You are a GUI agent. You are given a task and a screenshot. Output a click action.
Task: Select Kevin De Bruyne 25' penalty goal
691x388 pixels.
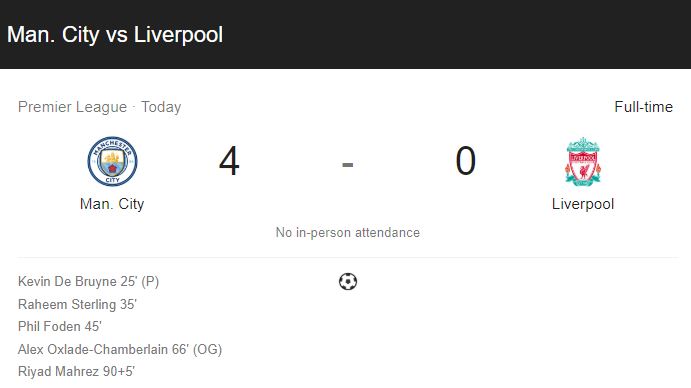(89, 281)
